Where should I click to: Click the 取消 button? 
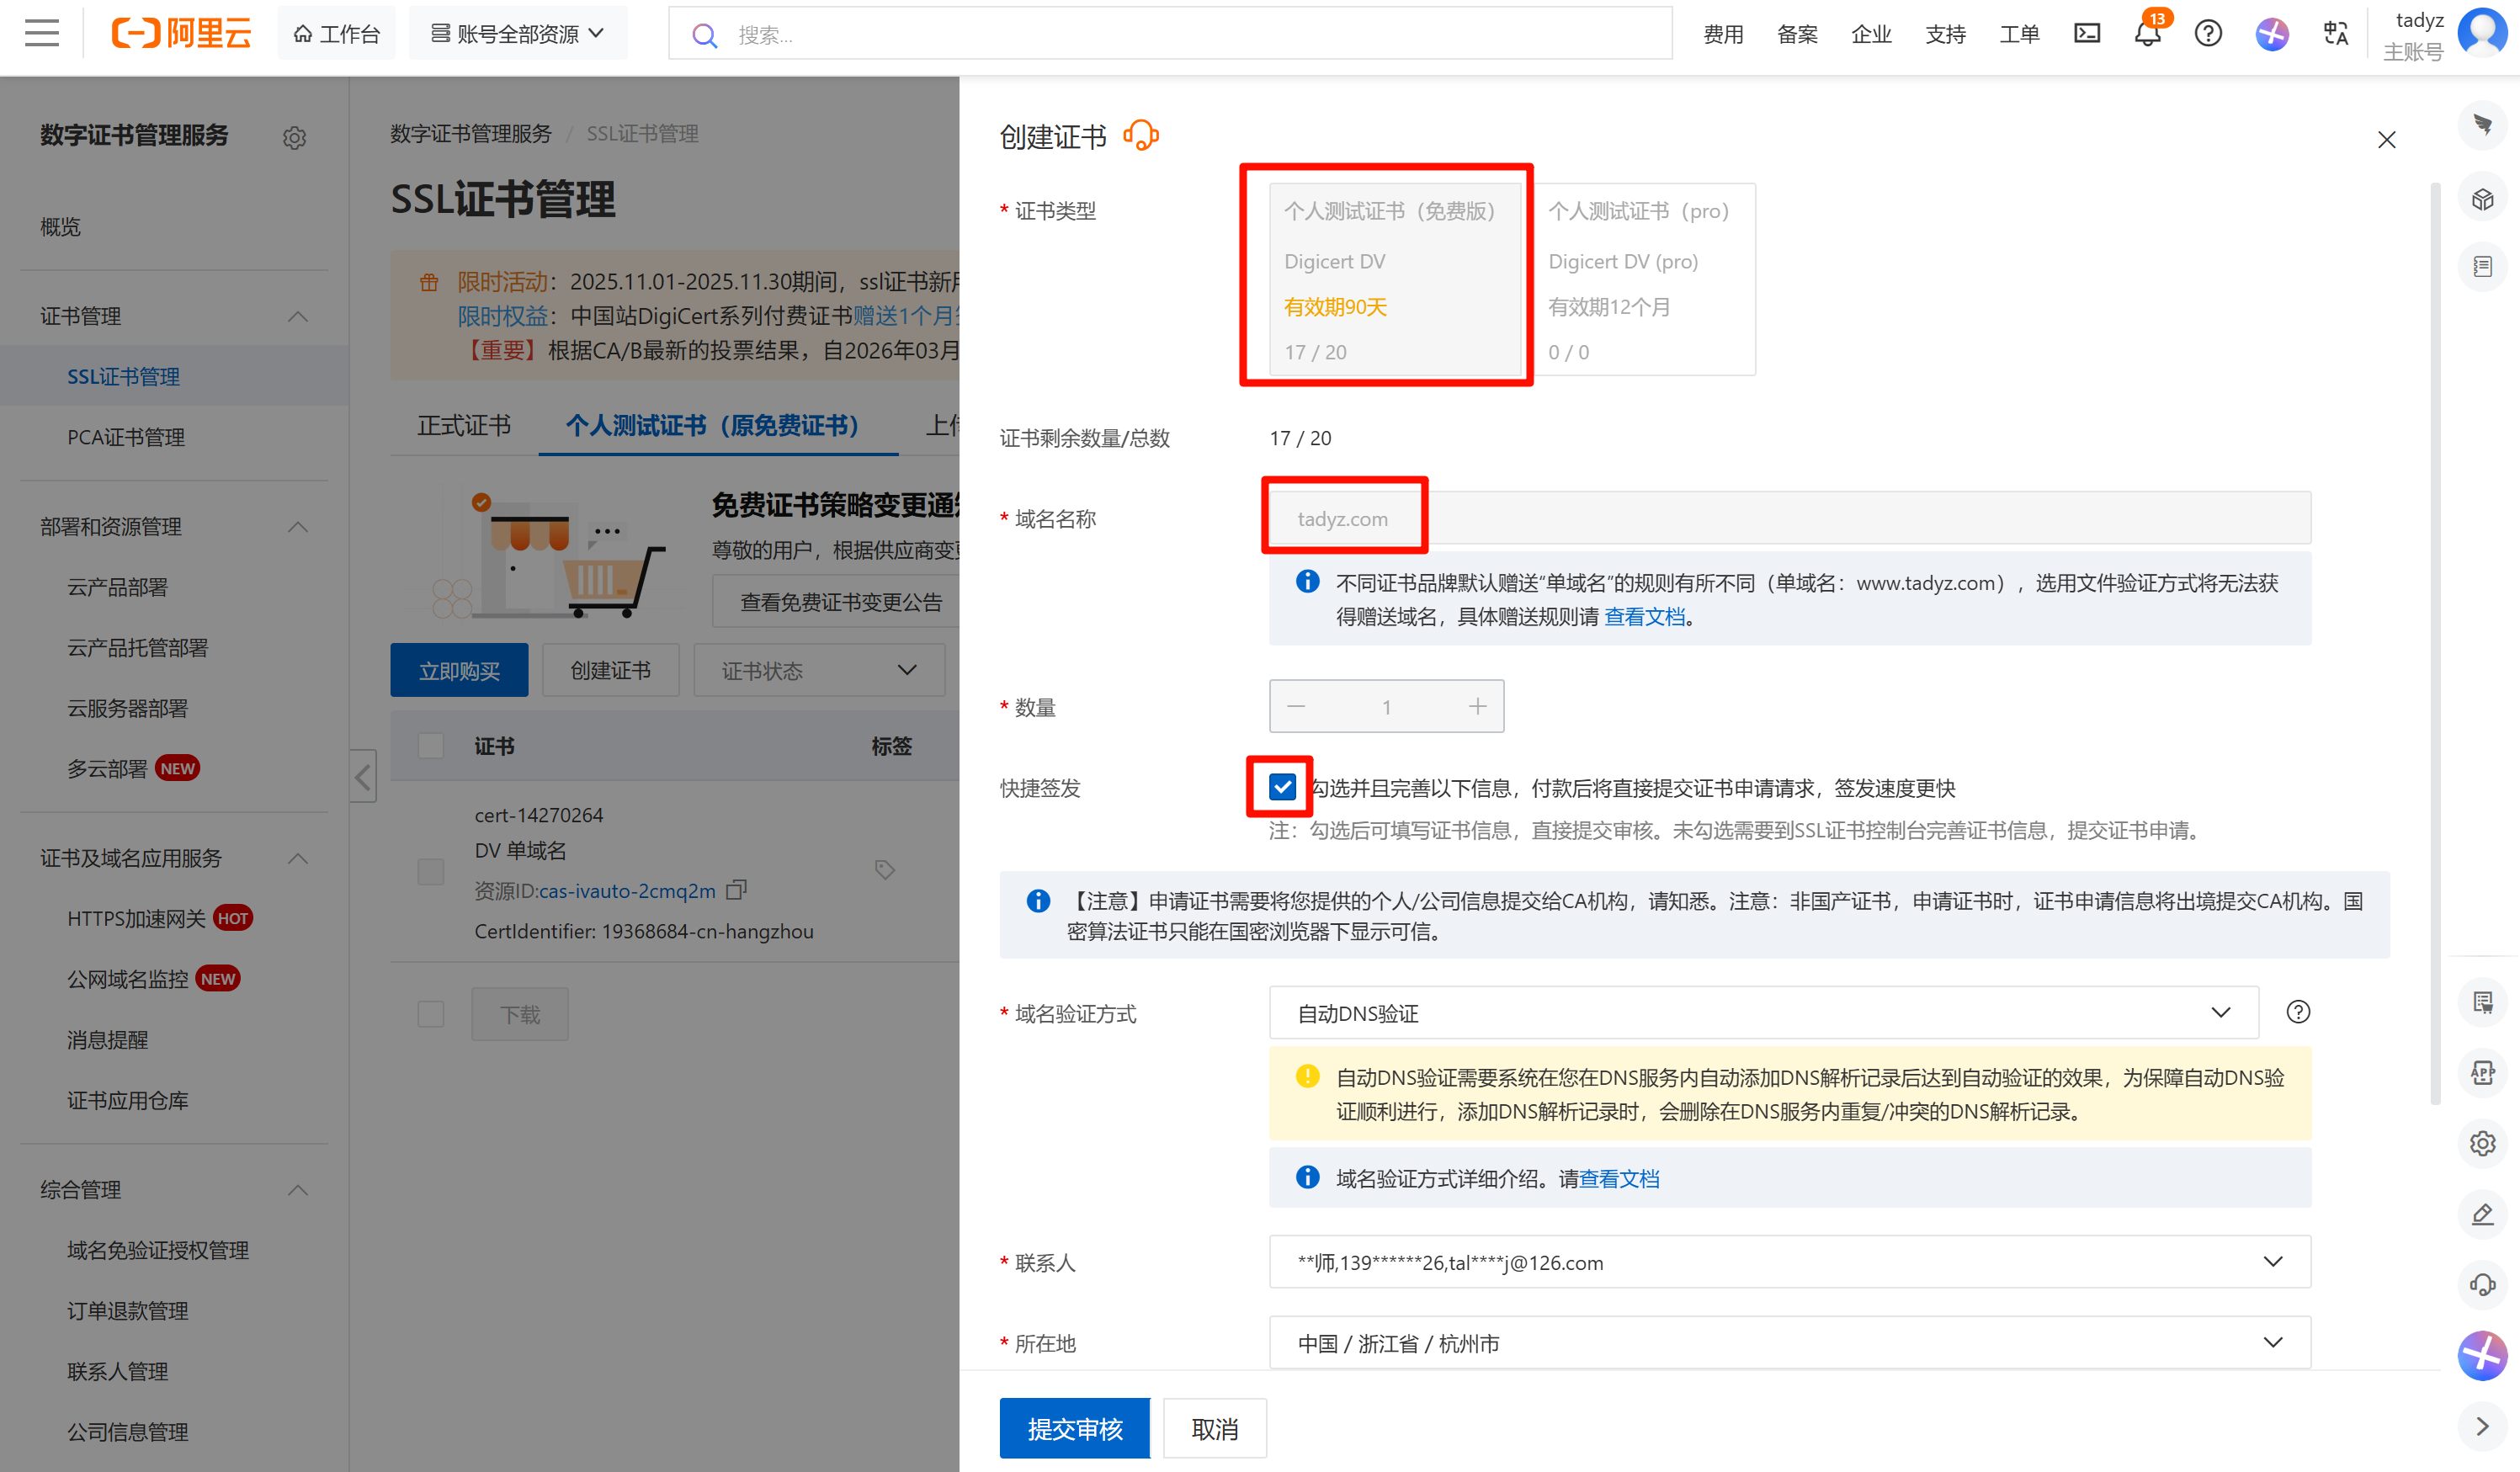click(1215, 1428)
